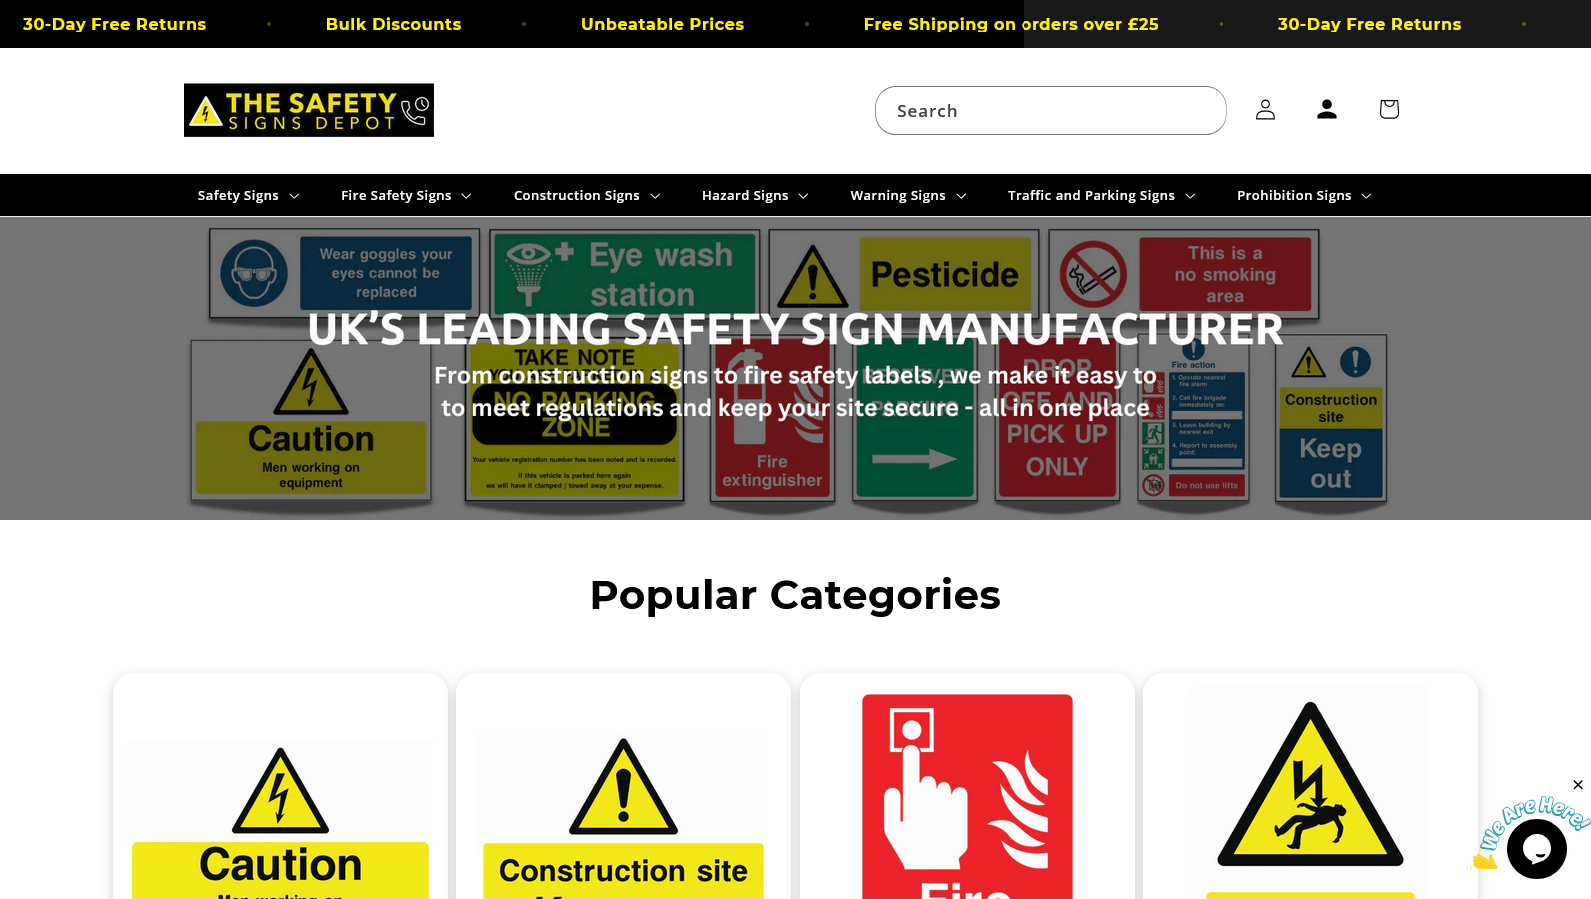The height and width of the screenshot is (899, 1591).
Task: Expand the Fire Safety Signs menu
Action: [406, 196]
